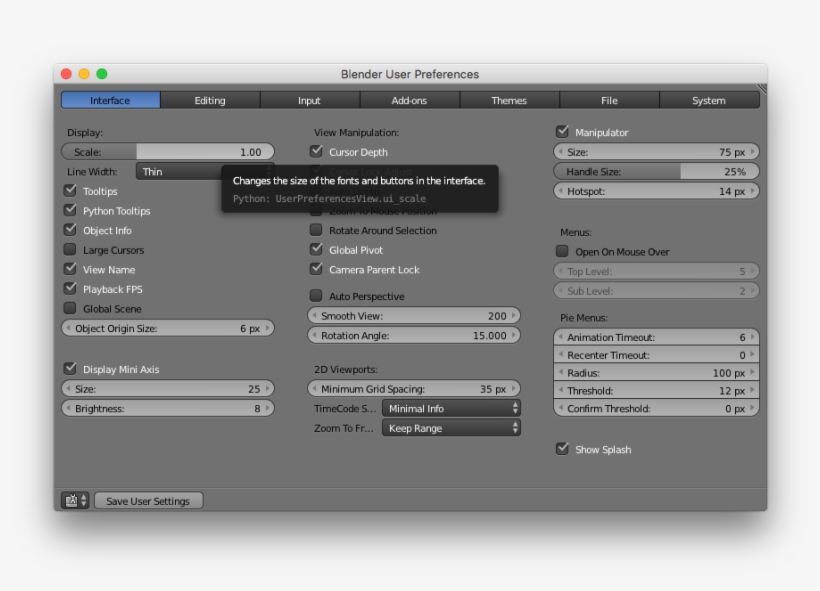Adjust the Handle Size slider

(656, 172)
